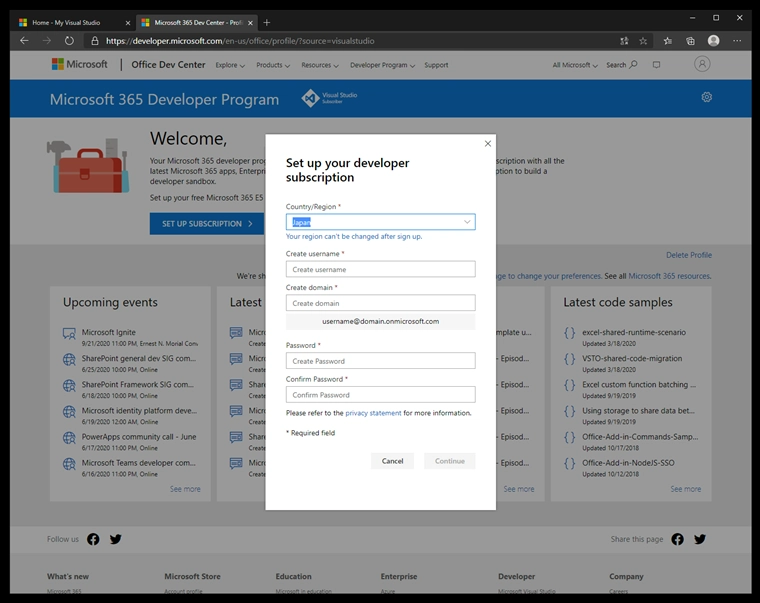Click the Search label in header
This screenshot has width=760, height=603.
(x=616, y=65)
